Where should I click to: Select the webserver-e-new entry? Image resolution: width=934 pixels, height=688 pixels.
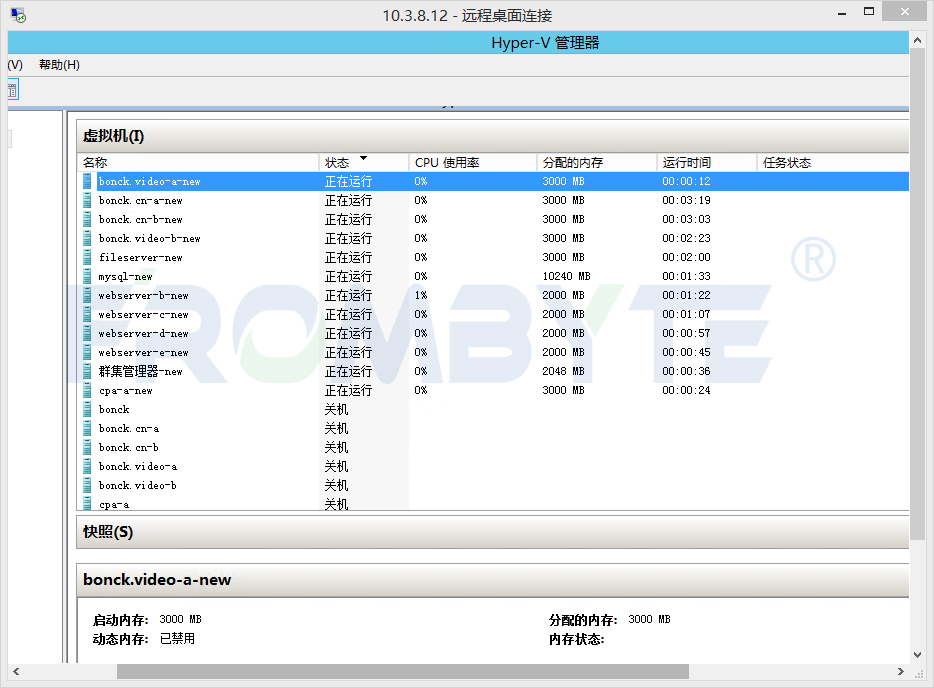[143, 352]
